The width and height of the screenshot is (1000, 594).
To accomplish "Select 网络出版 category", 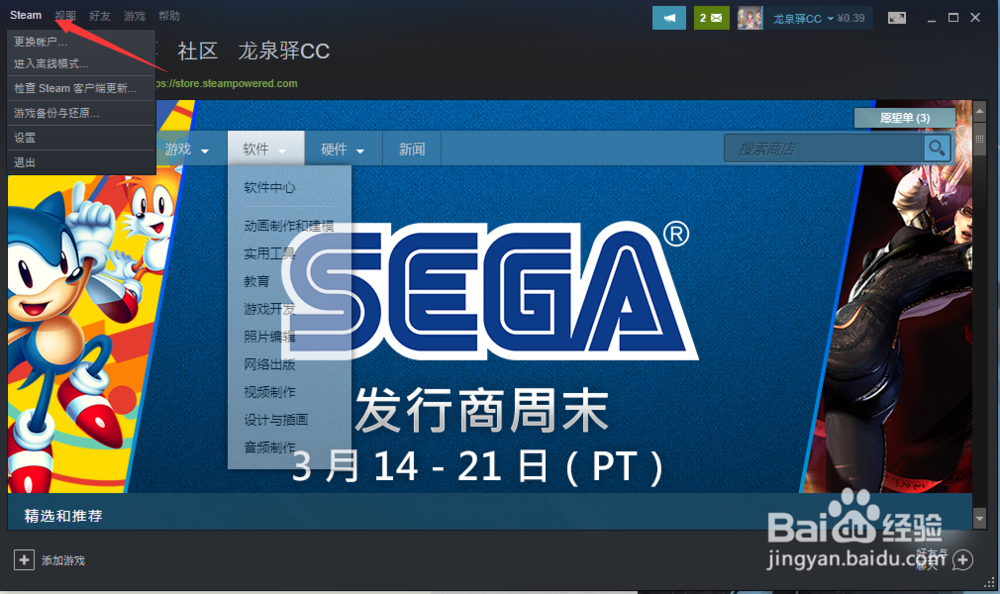I will [x=269, y=364].
